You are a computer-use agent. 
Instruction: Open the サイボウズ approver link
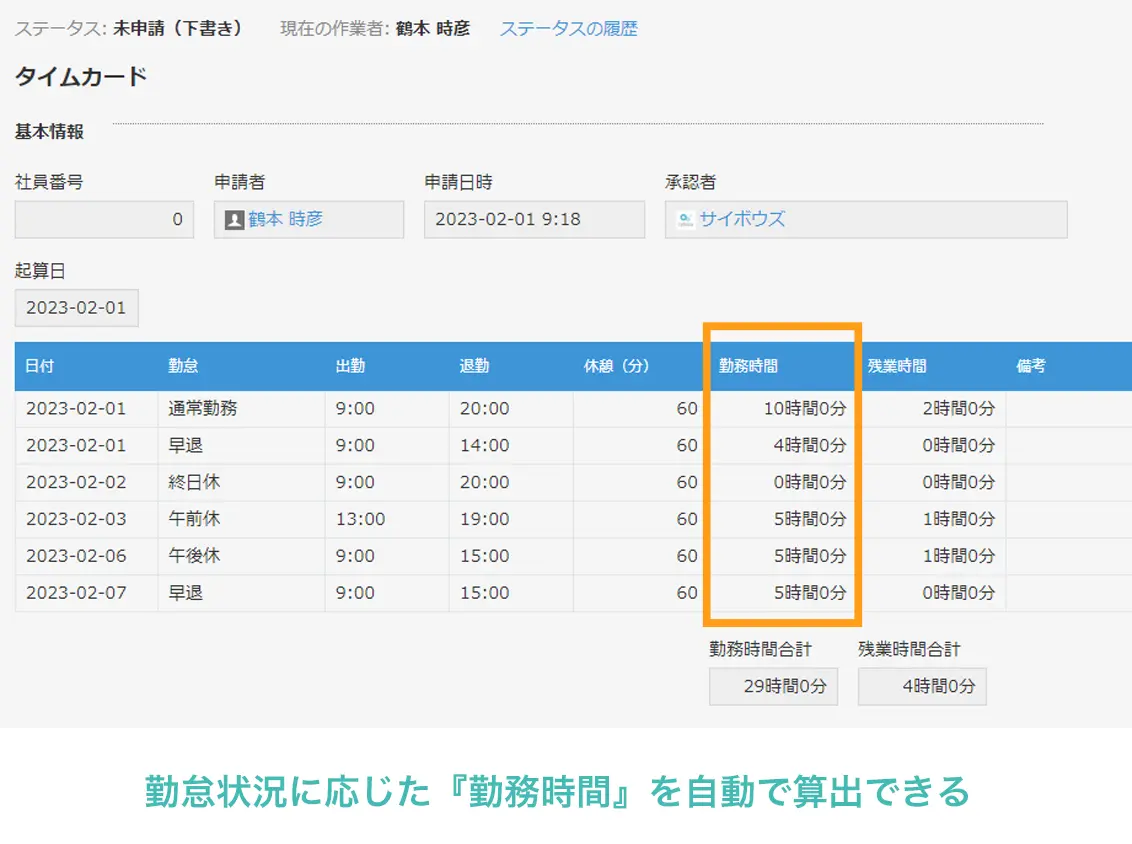[x=742, y=220]
